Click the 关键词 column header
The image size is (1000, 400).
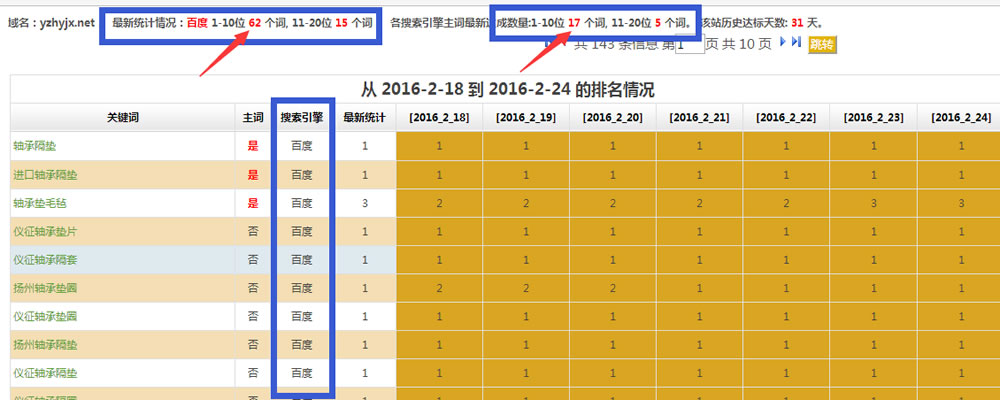click(x=122, y=117)
